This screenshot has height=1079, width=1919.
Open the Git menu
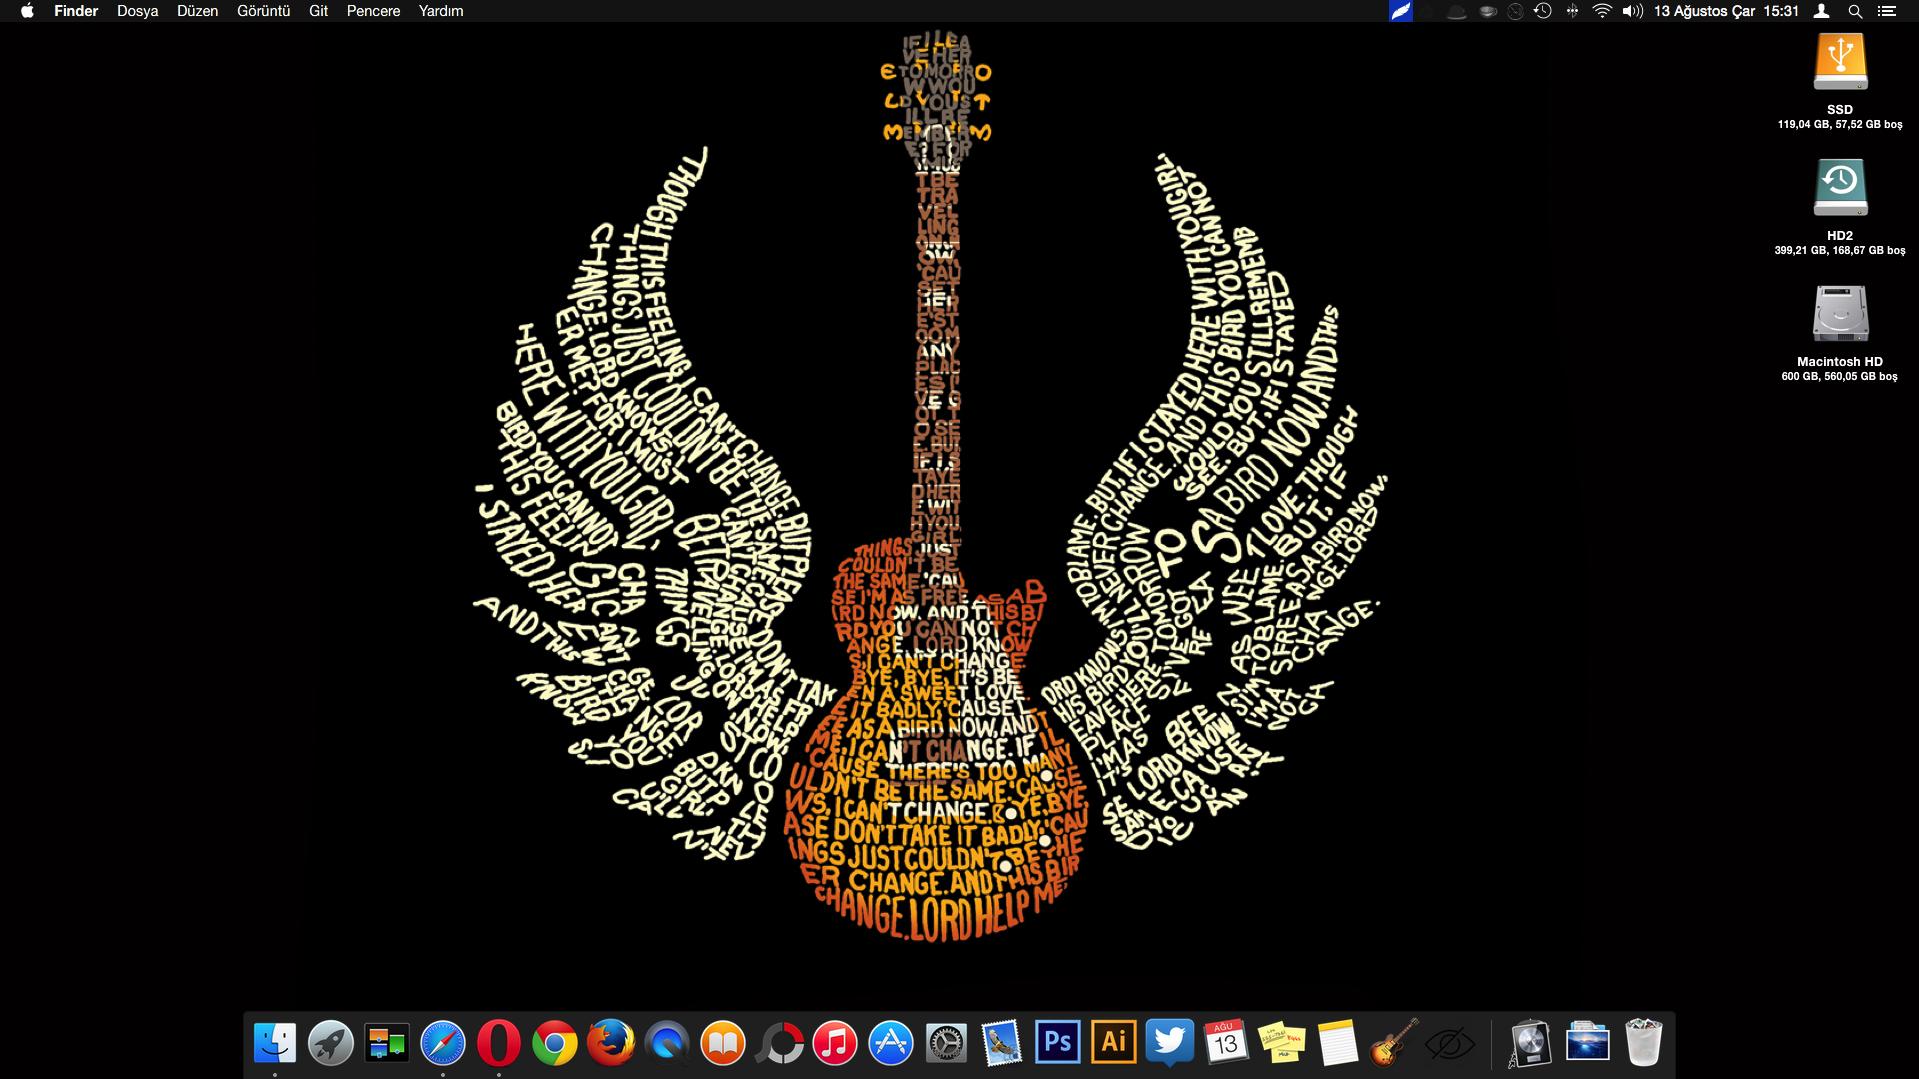pyautogui.click(x=319, y=11)
